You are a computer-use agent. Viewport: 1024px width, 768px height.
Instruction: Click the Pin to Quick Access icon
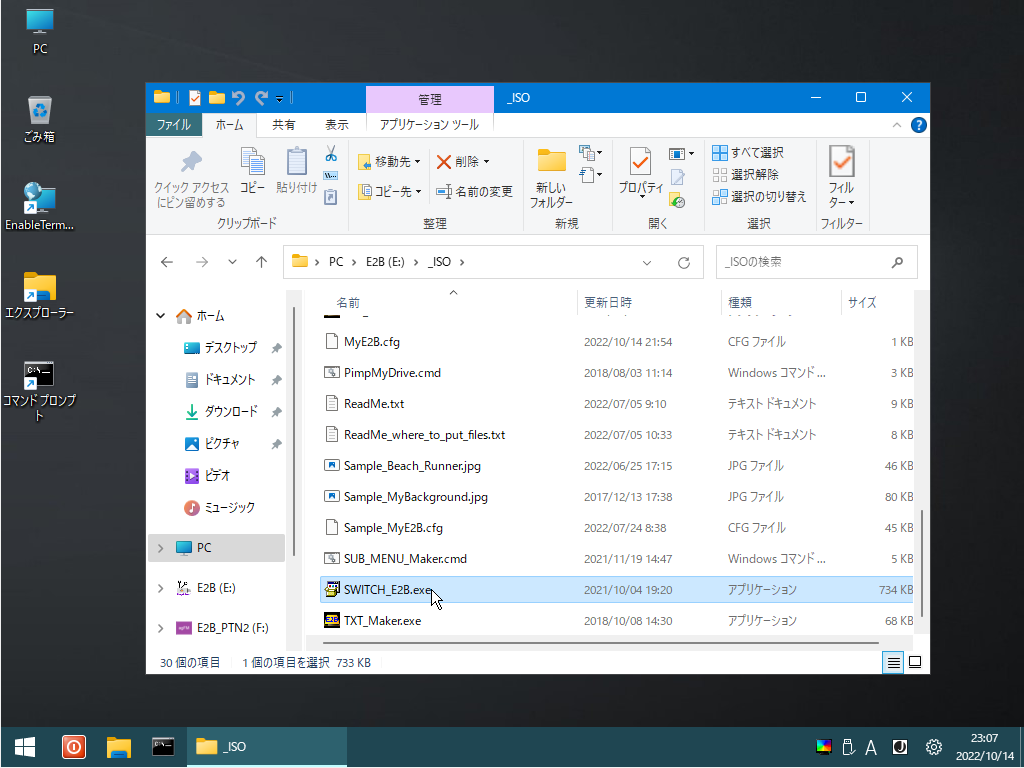(191, 162)
